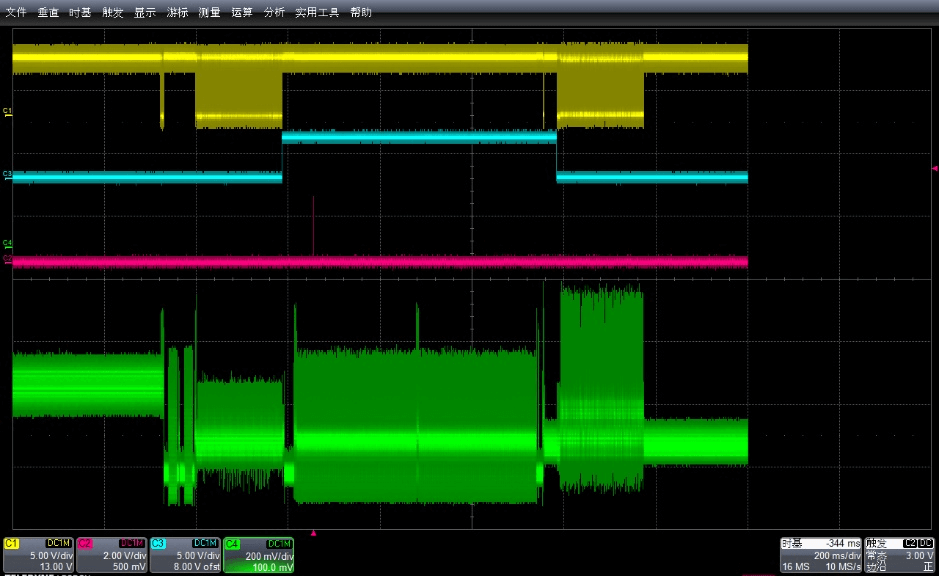Image resolution: width=939 pixels, height=576 pixels.
Task: Open the 帮助 (Help) menu
Action: (x=360, y=13)
